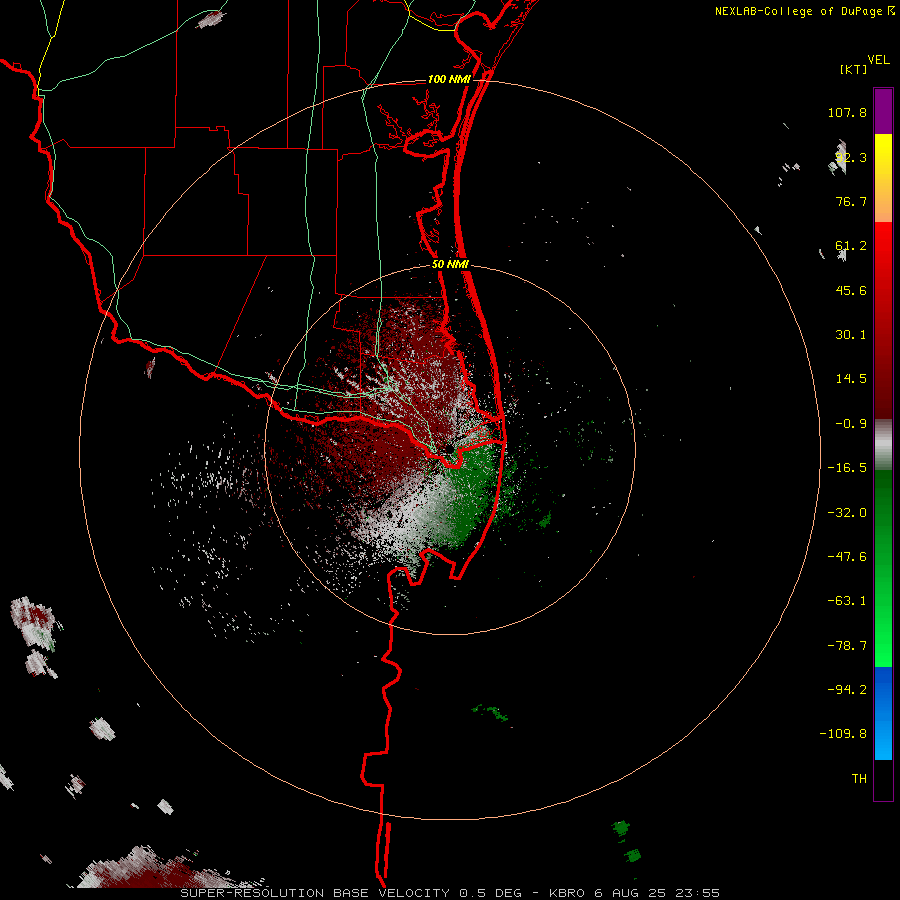
Task: Click the 61.2 velocity scale value
Action: coord(851,246)
